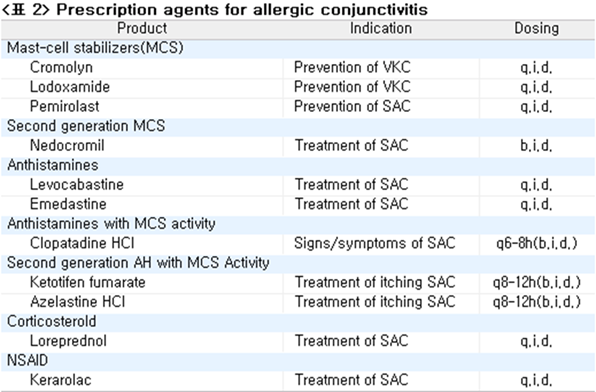Select Anthistamines with MCS activity row
The height and width of the screenshot is (392, 596).
coord(298,224)
